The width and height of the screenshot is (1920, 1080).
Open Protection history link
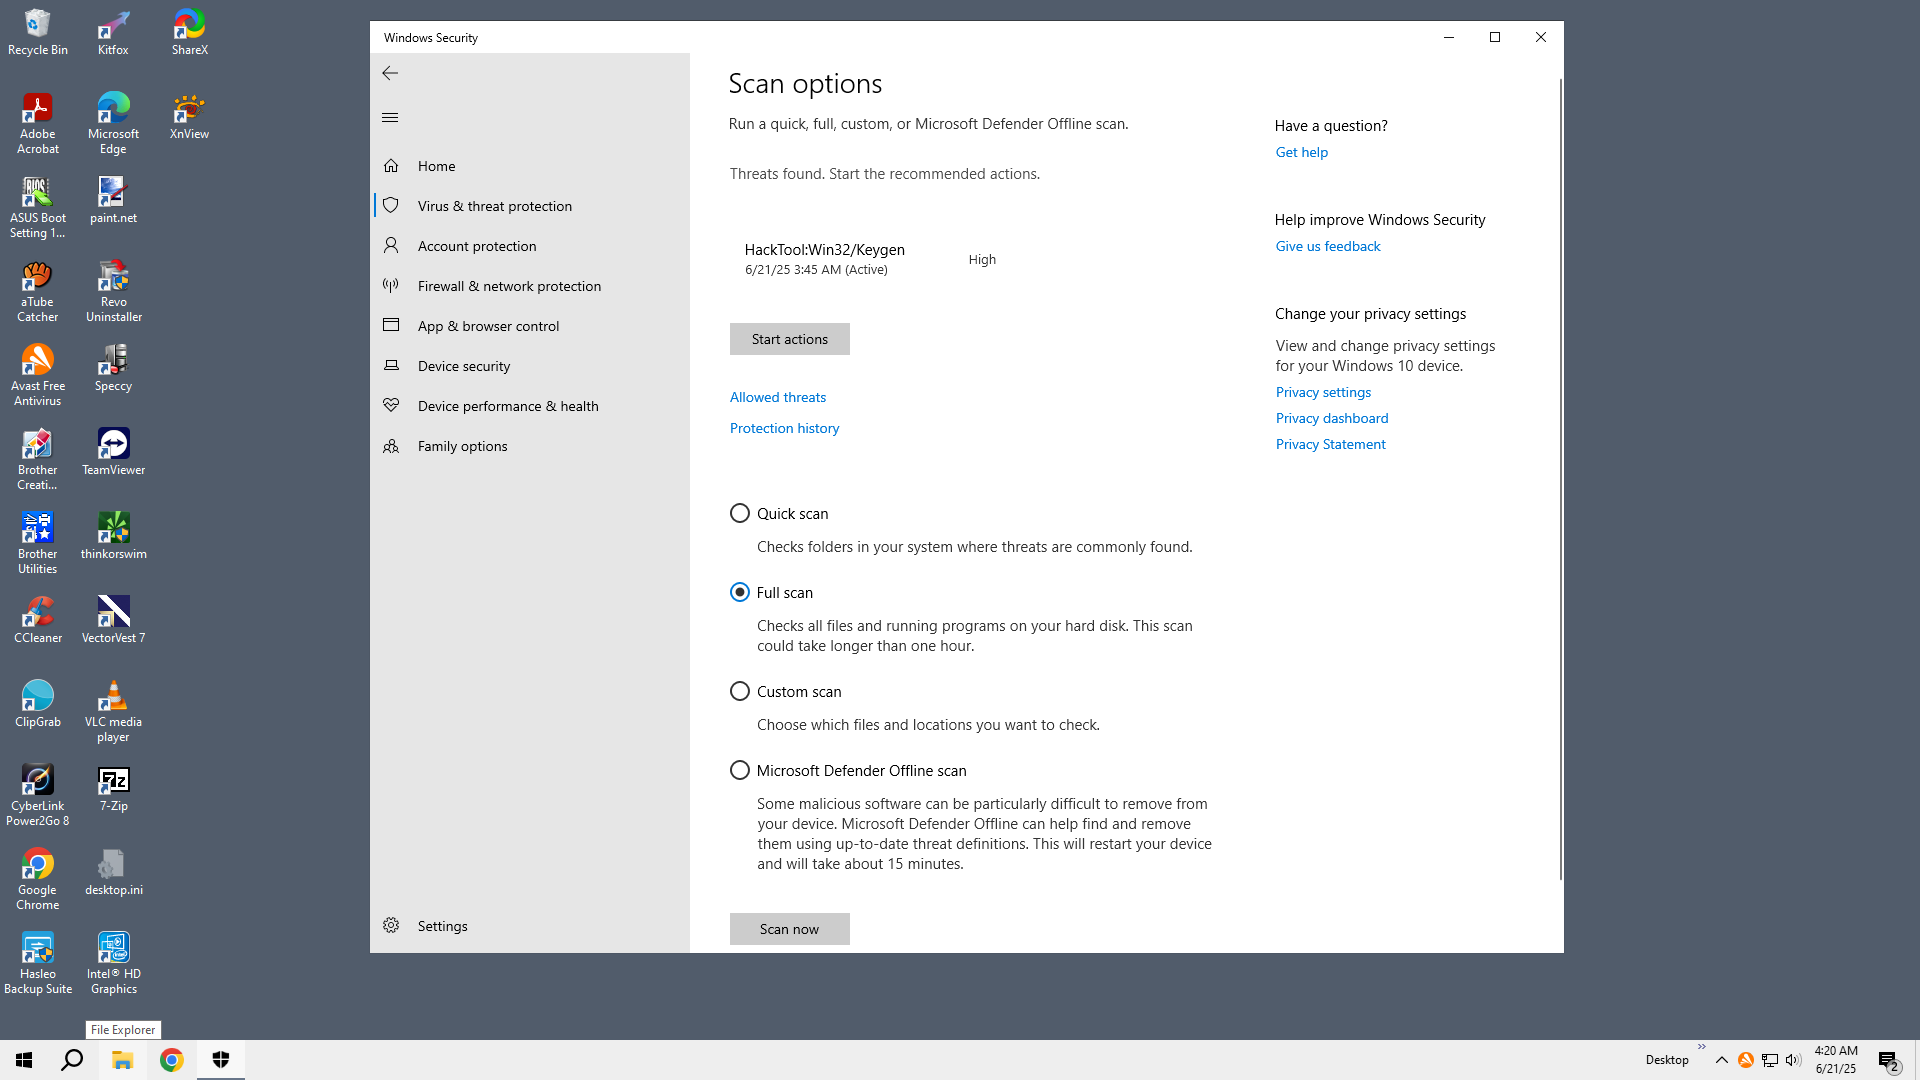click(784, 428)
